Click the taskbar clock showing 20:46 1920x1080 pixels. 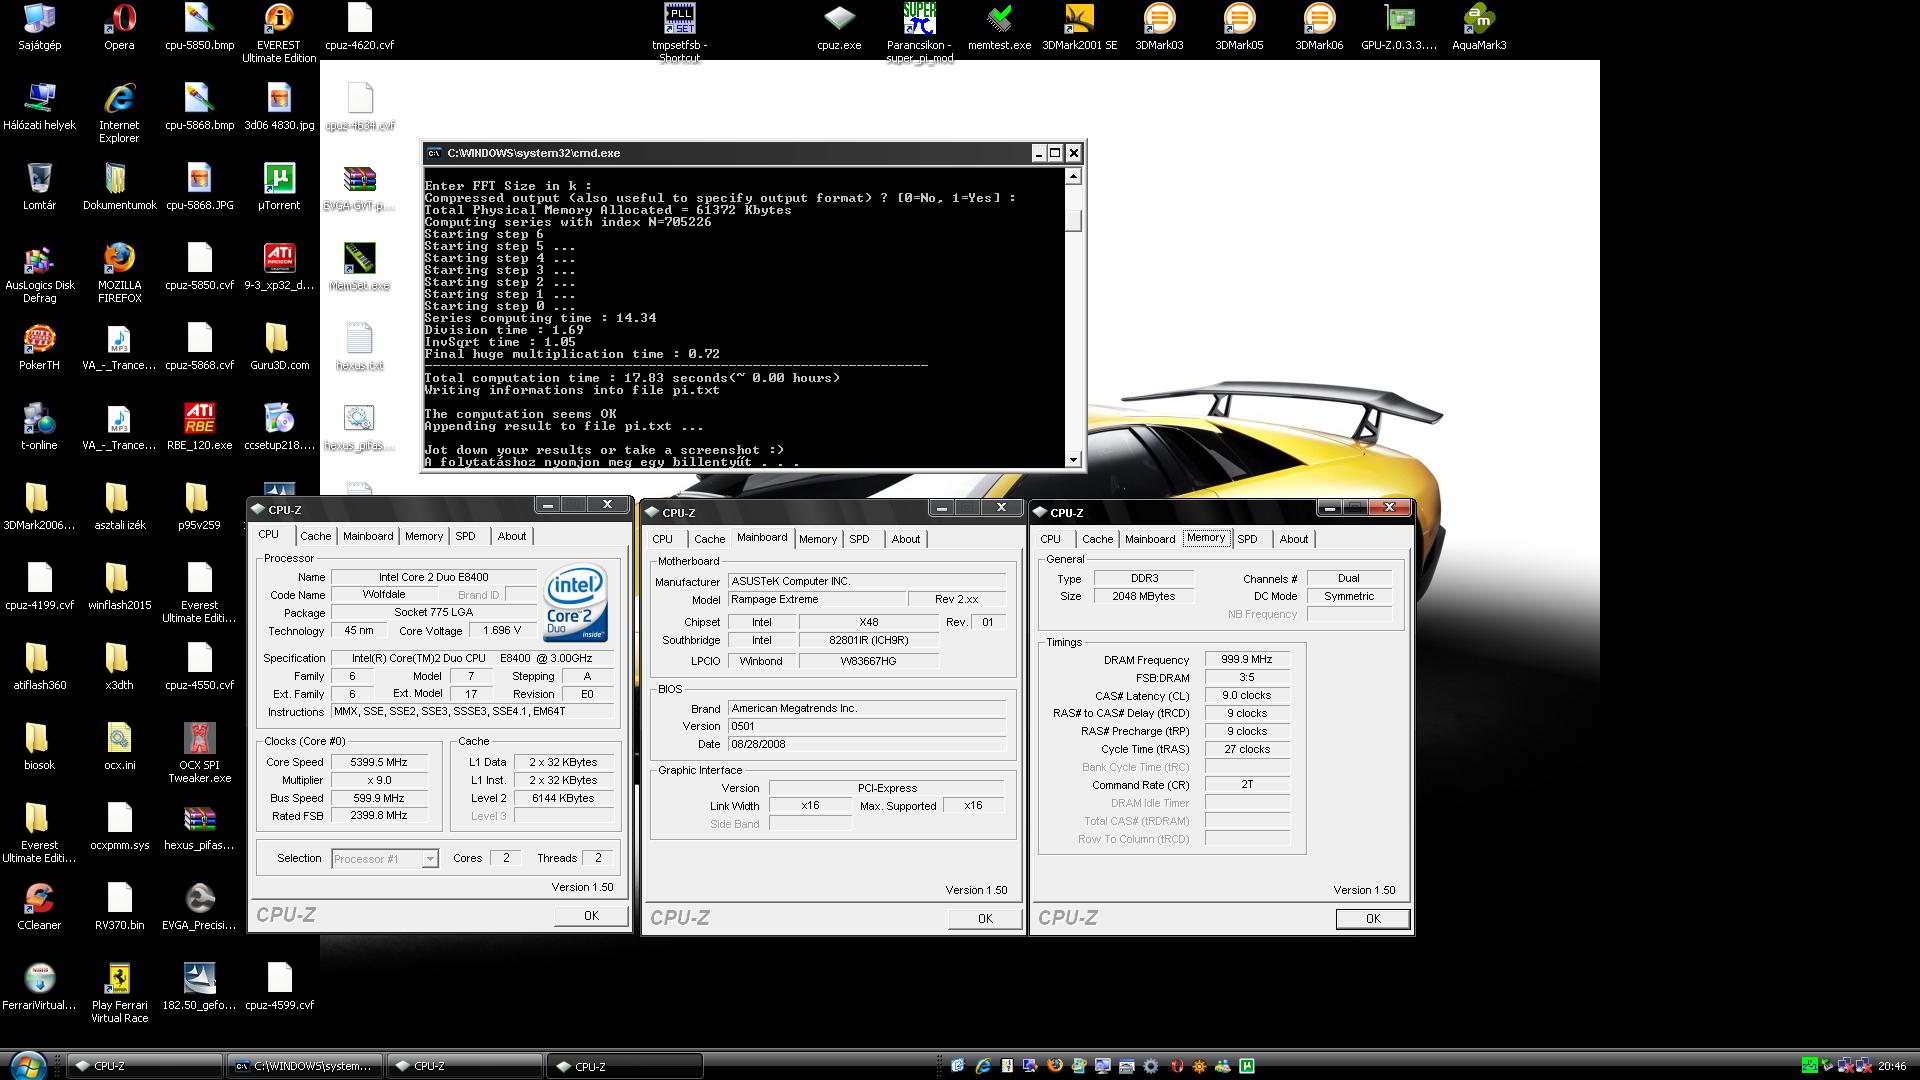click(1892, 1066)
